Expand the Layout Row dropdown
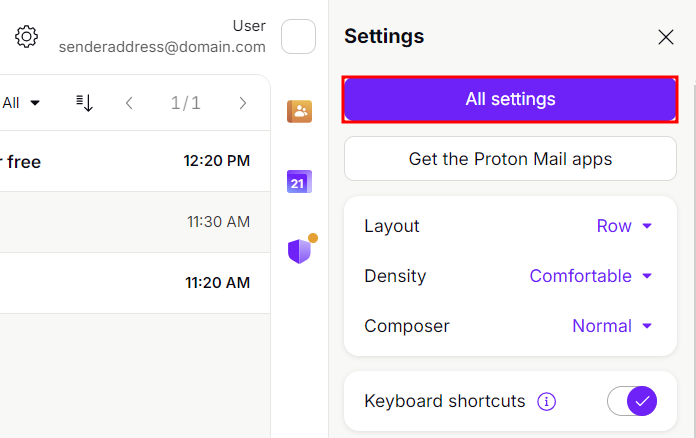696x438 pixels. click(x=624, y=226)
